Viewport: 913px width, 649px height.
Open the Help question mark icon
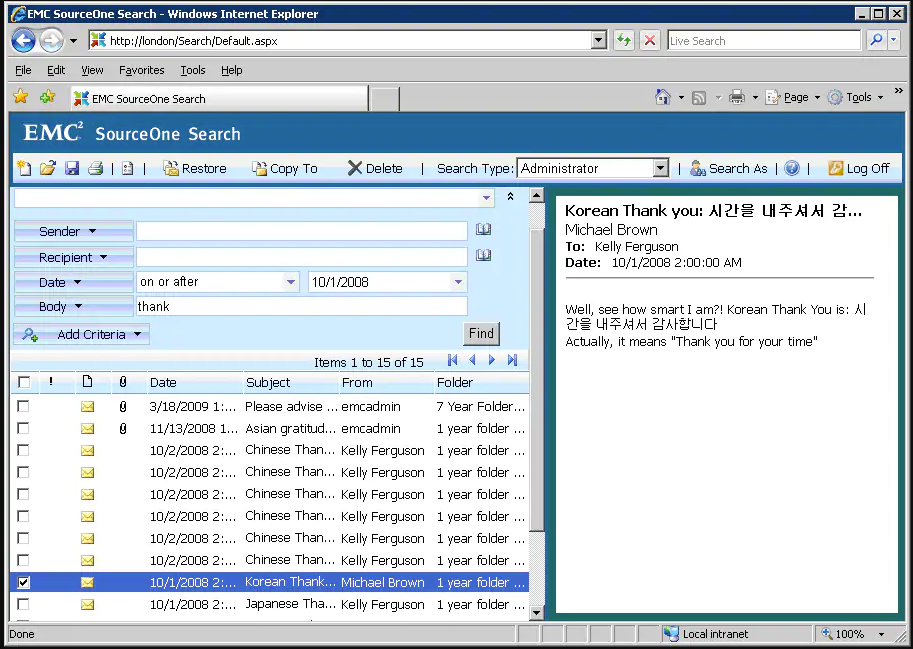point(792,168)
